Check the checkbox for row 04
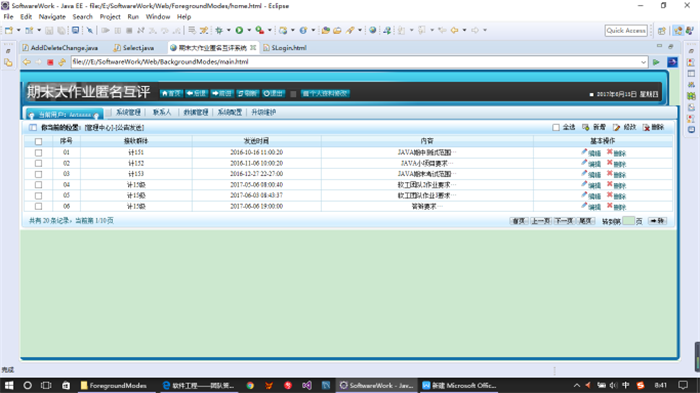Viewport: 700px width, 393px height. click(38, 184)
